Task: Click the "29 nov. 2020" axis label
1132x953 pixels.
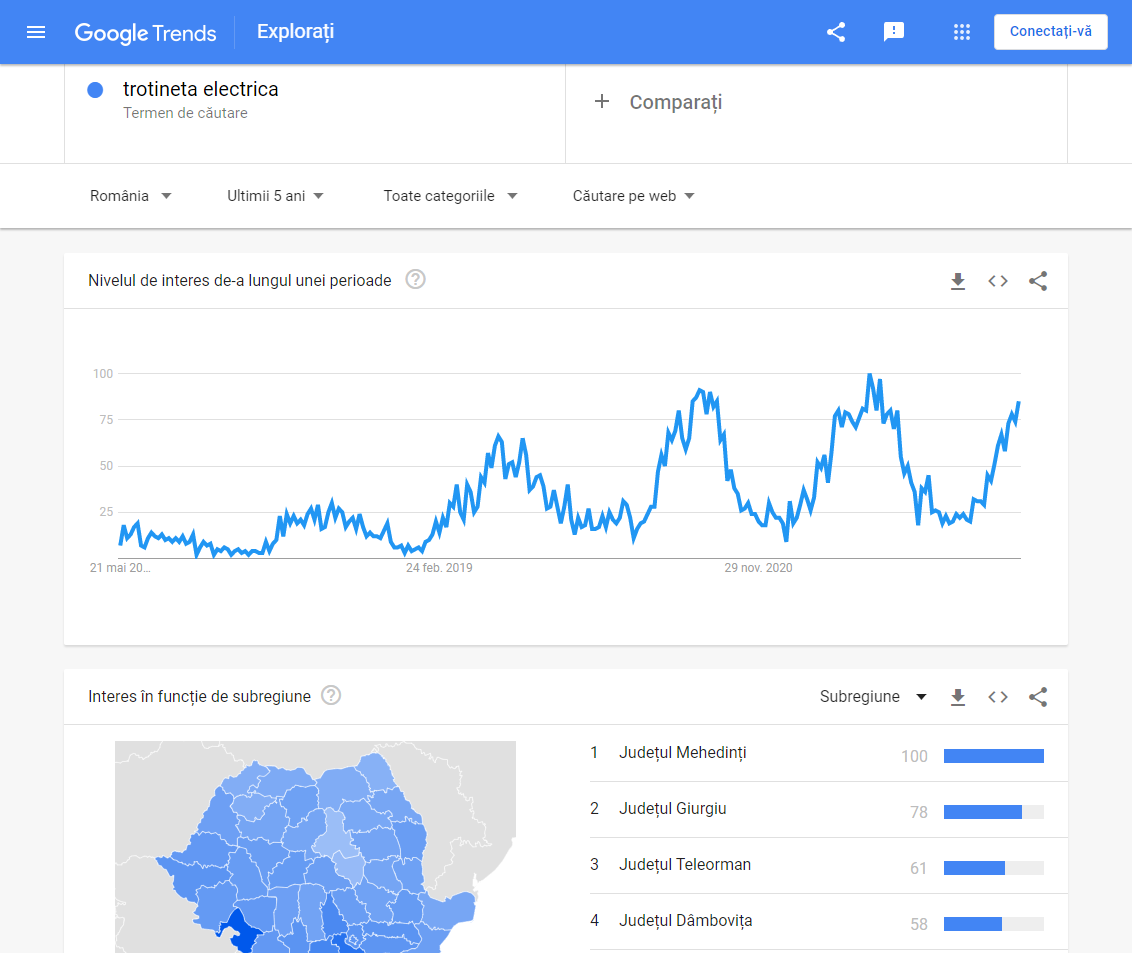Action: pos(758,567)
